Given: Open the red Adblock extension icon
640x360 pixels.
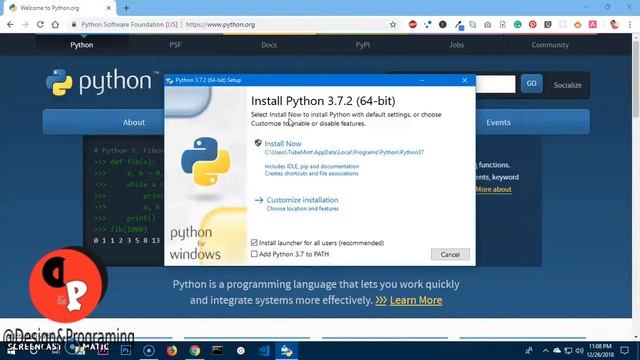Looking at the screenshot, I should click(x=413, y=24).
